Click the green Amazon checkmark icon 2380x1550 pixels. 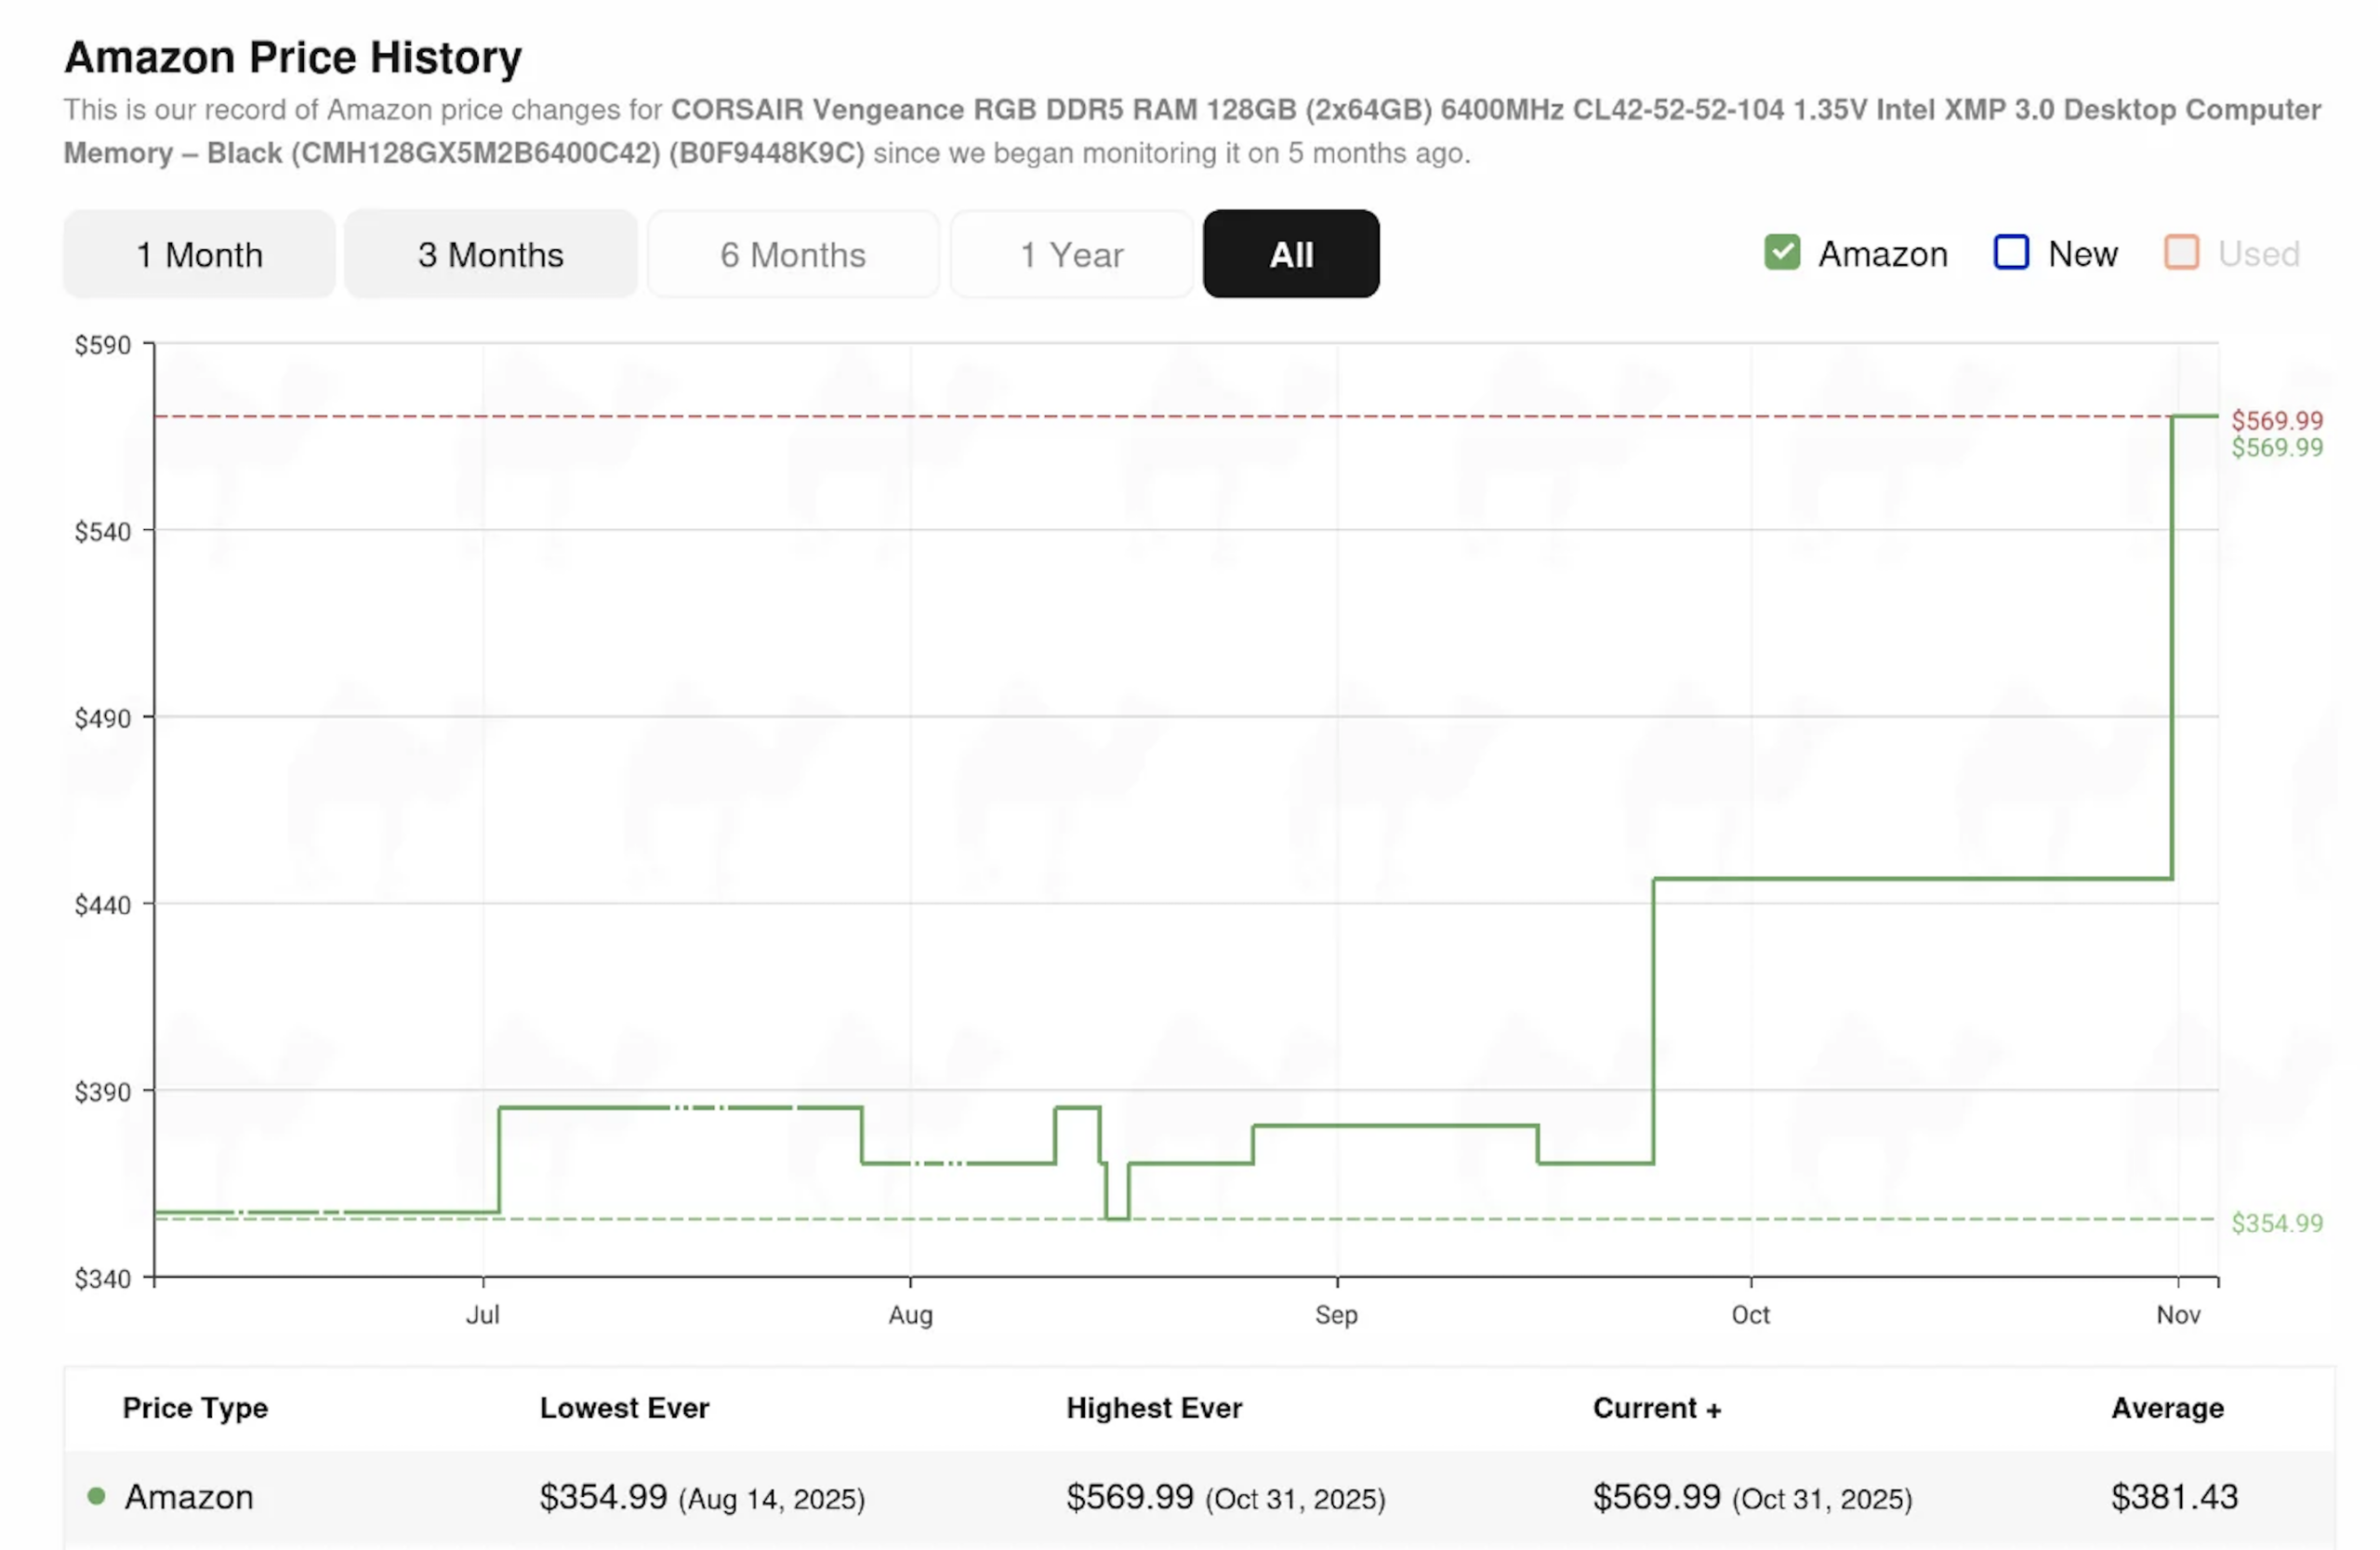coord(1782,253)
